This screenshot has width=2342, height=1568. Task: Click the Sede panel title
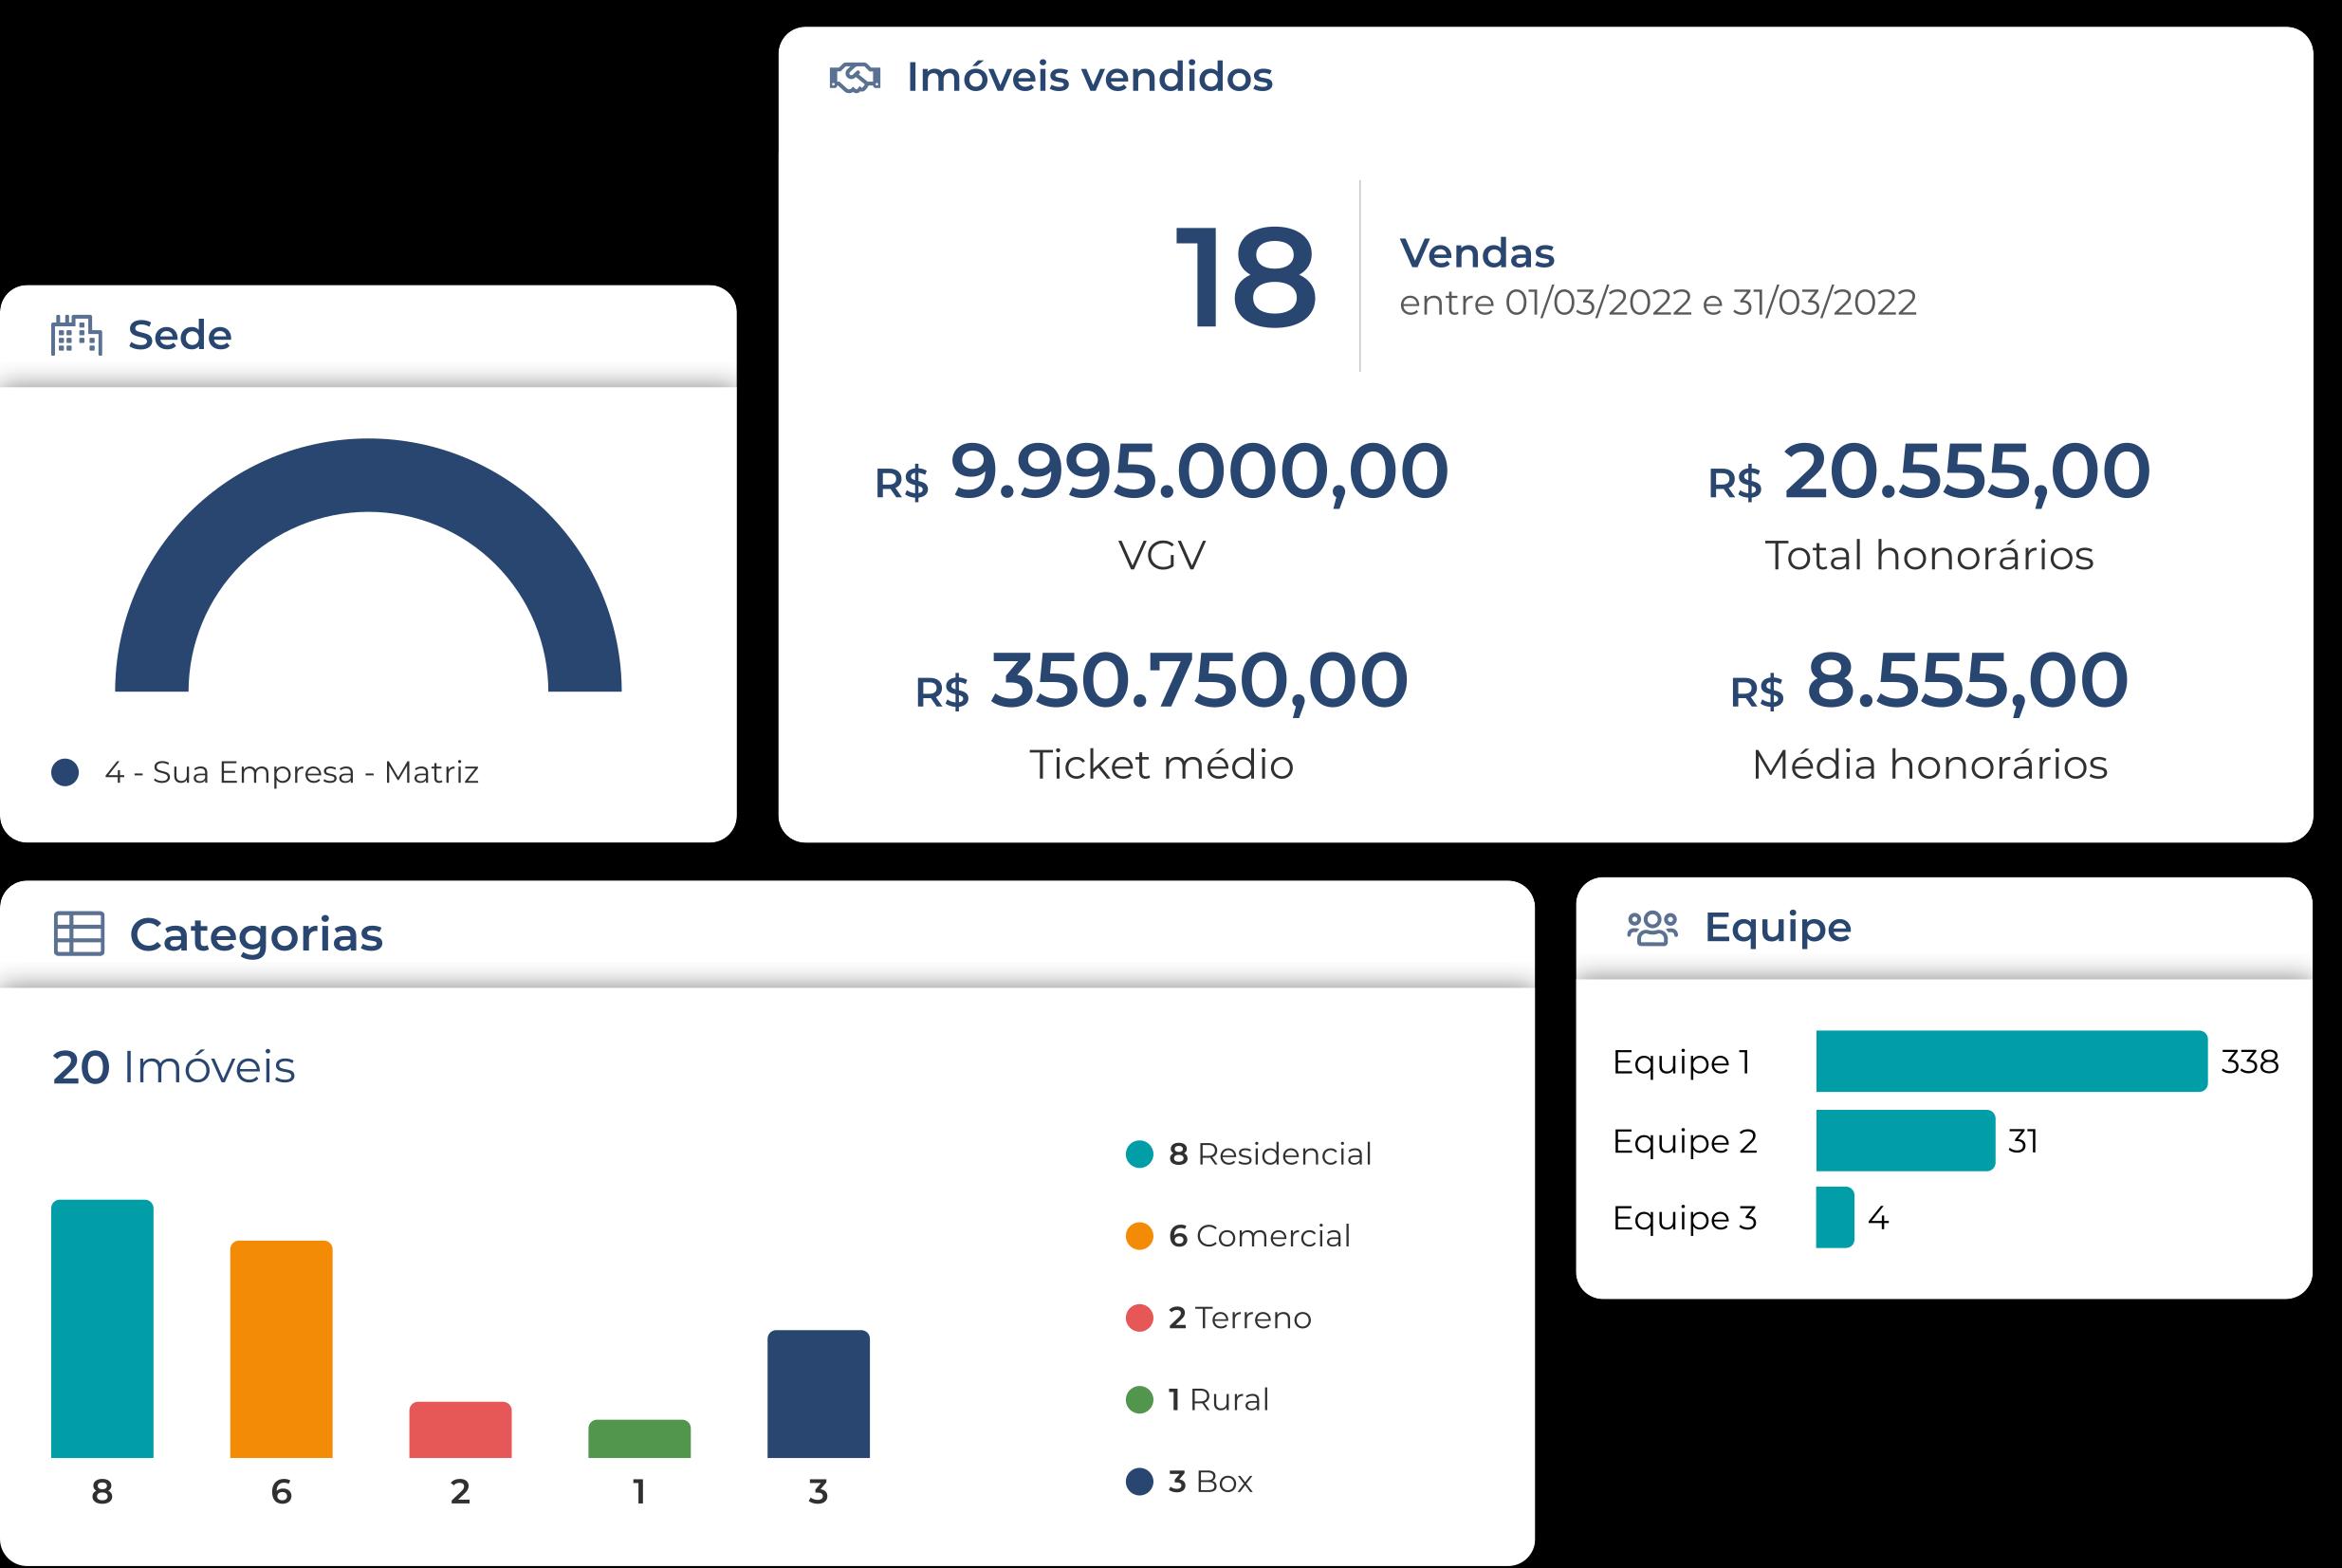click(x=180, y=335)
